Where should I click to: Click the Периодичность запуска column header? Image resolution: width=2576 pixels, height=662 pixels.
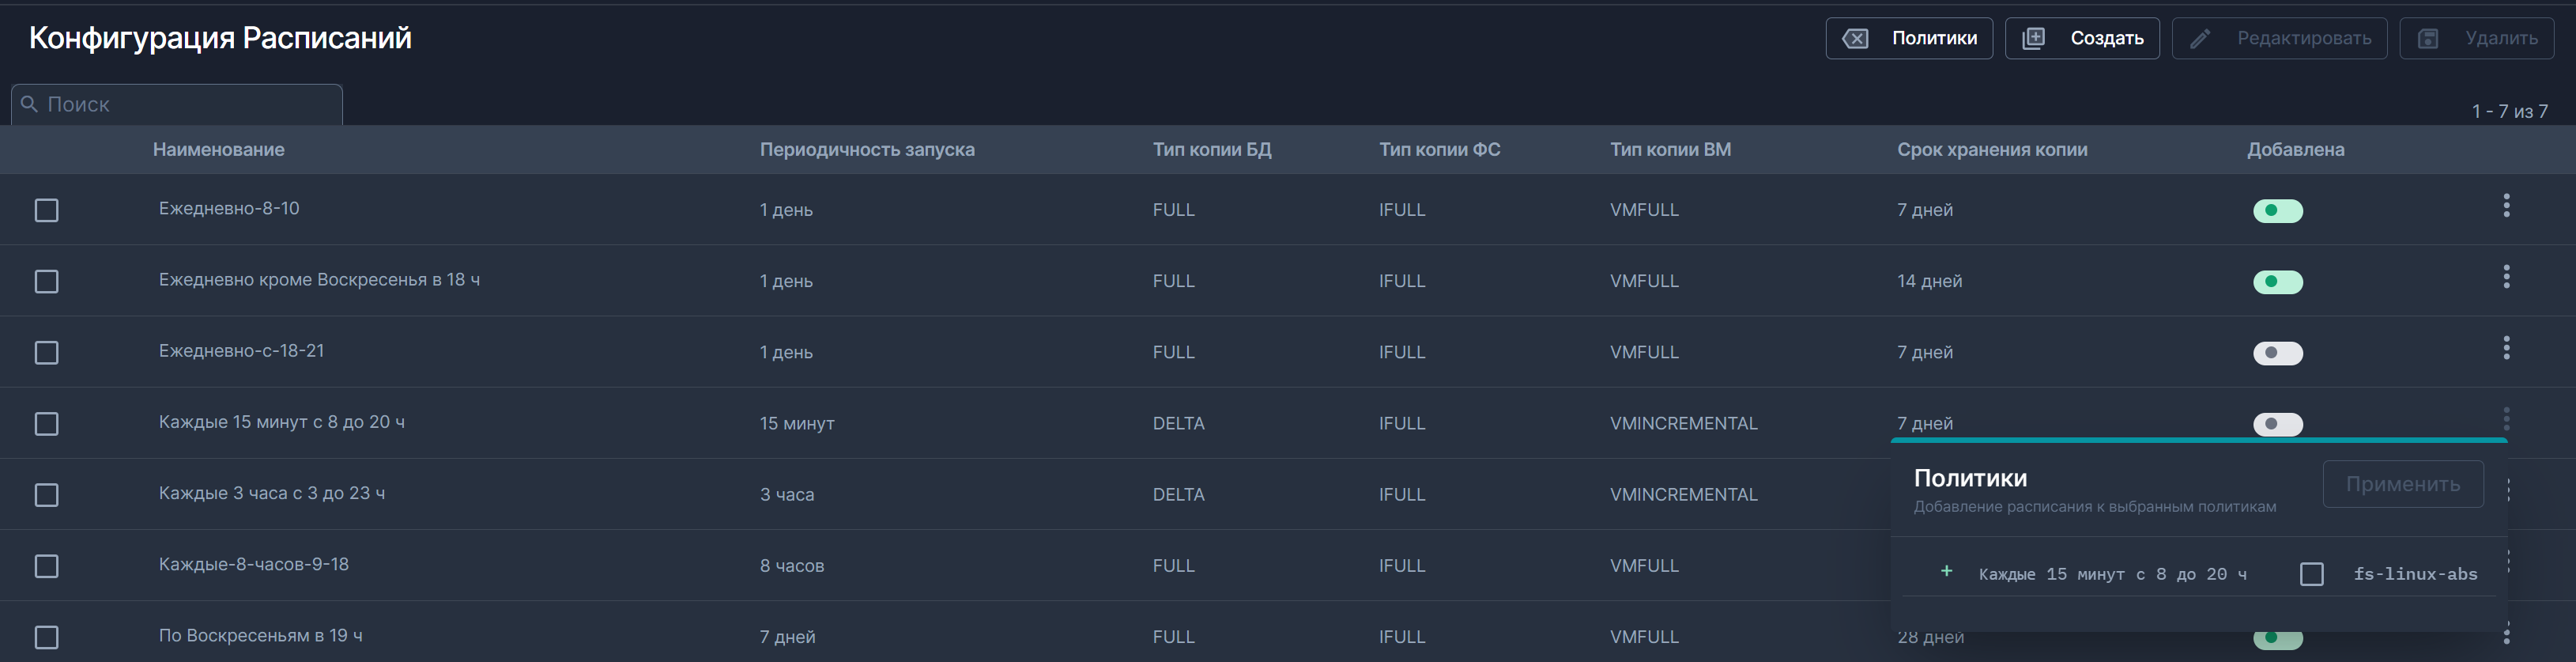point(866,150)
